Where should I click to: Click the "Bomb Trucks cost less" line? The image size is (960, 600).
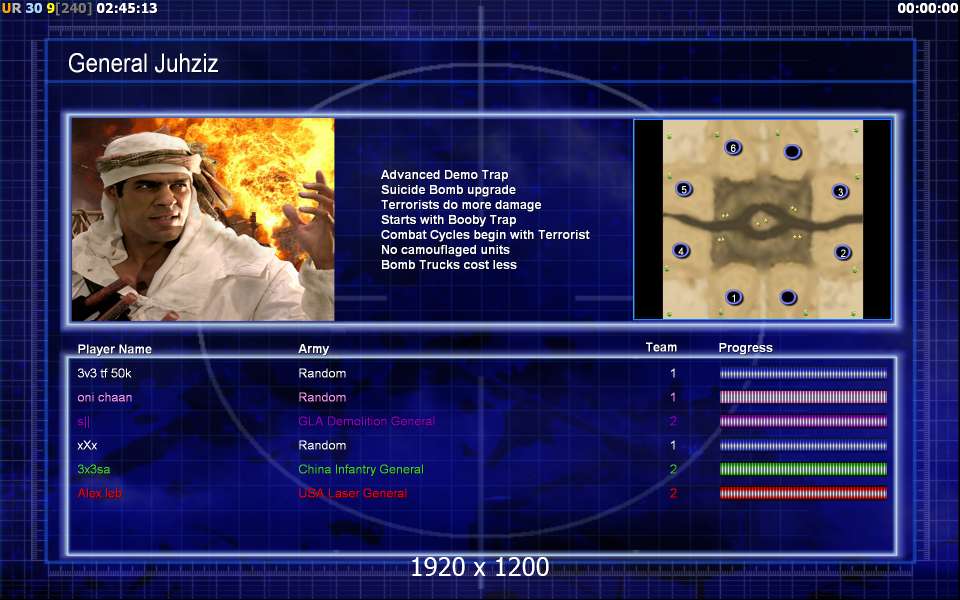[449, 264]
